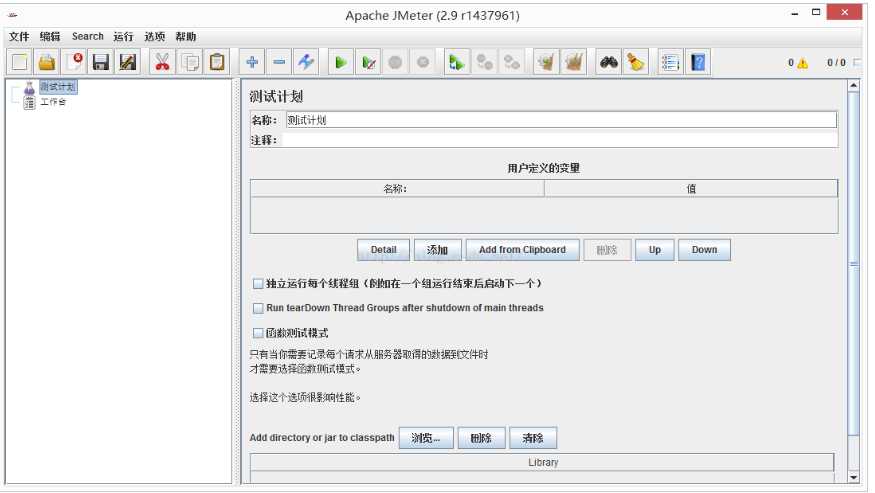Open the 选项 menu
The height and width of the screenshot is (493, 875).
pos(155,36)
